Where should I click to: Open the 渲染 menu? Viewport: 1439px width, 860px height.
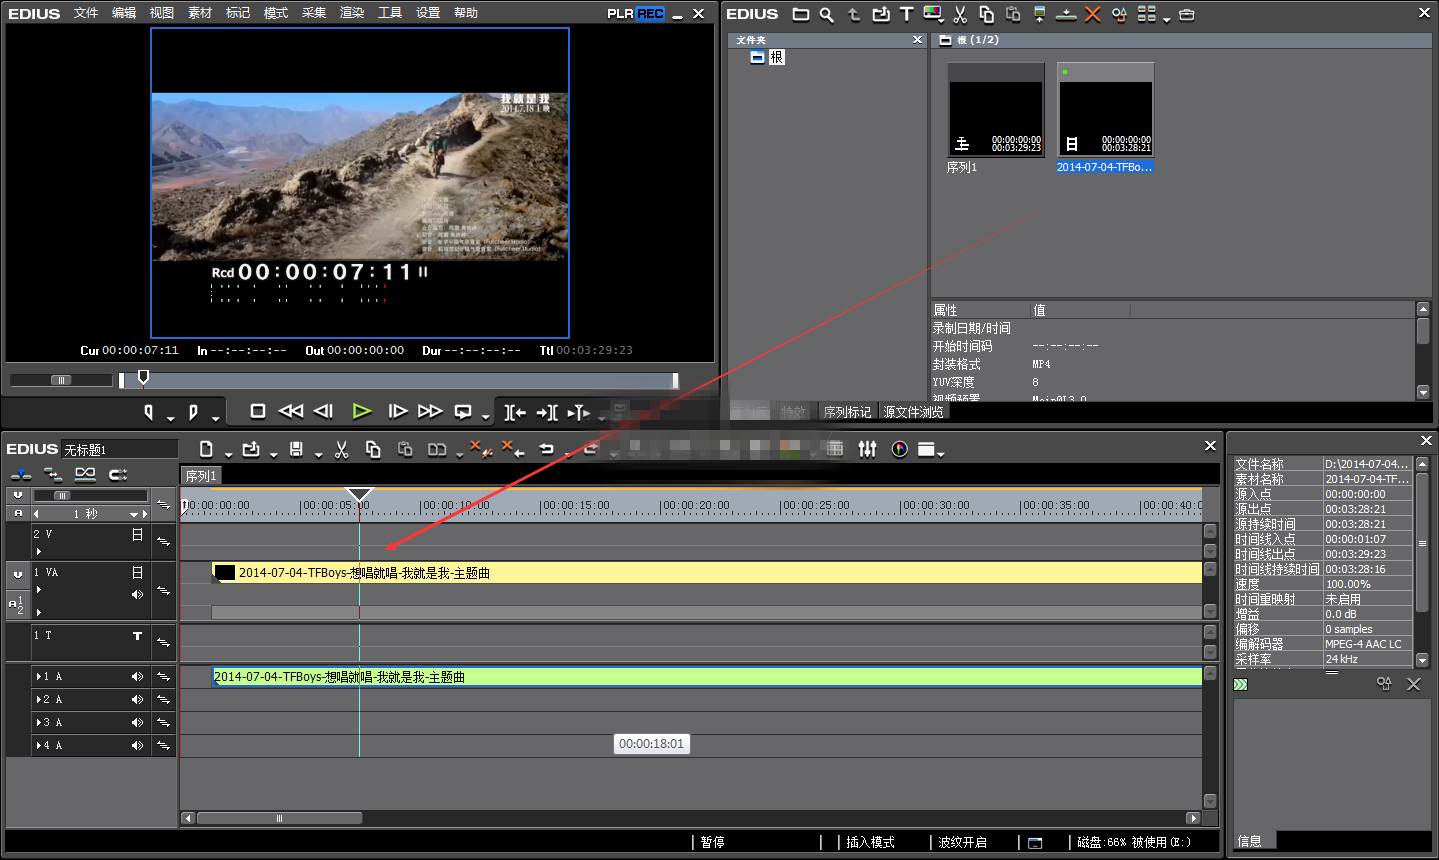352,13
